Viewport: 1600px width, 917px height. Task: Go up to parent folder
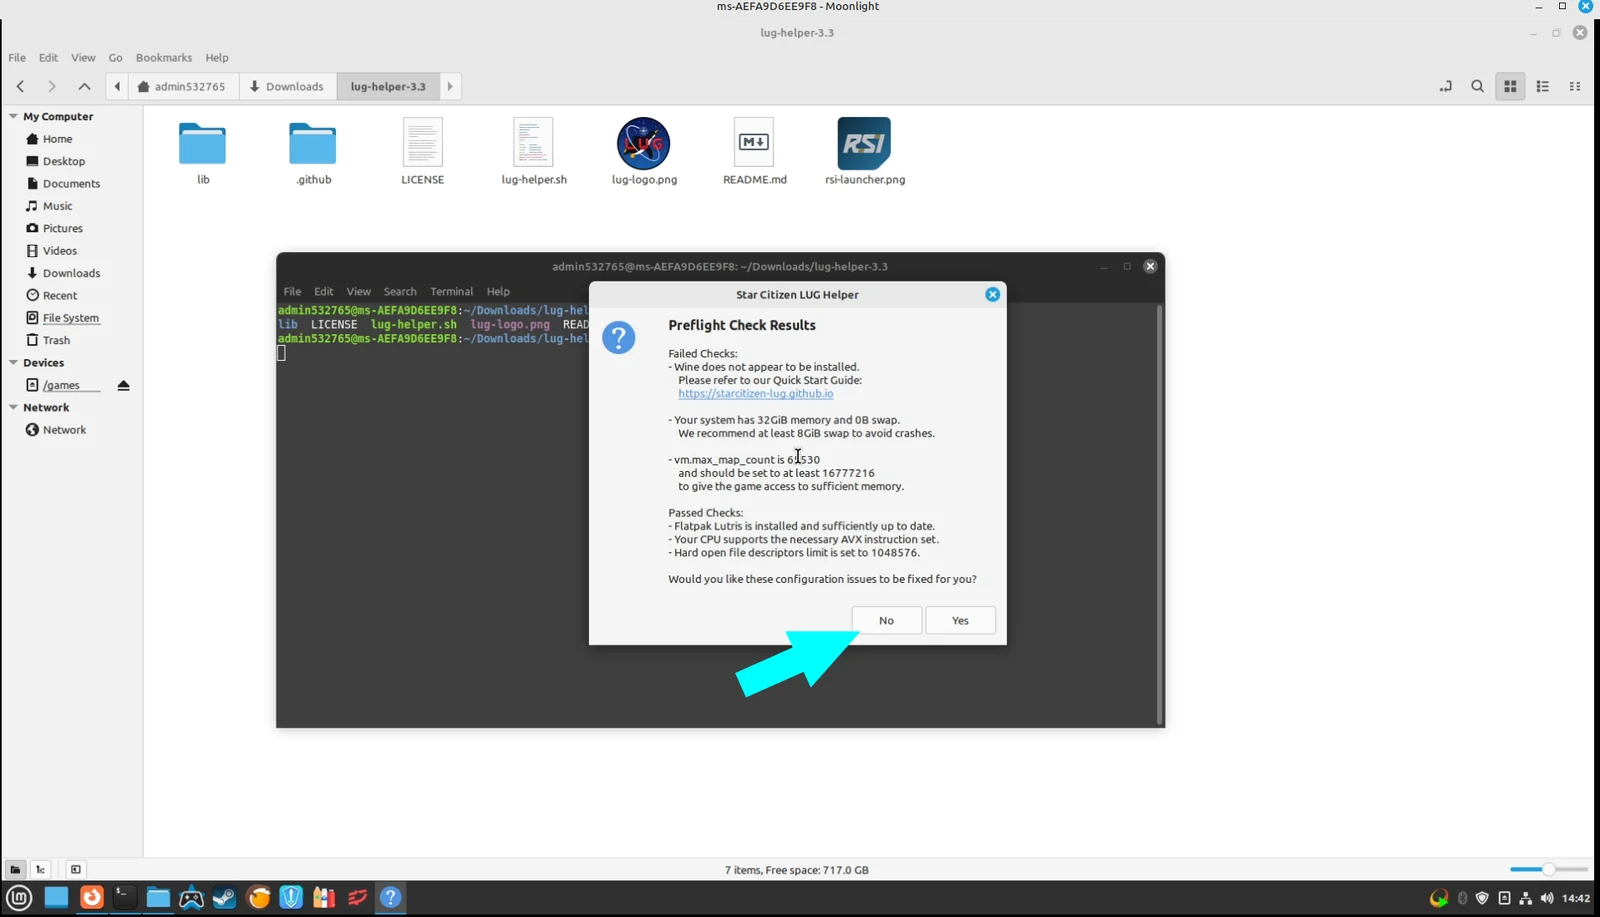pos(84,86)
